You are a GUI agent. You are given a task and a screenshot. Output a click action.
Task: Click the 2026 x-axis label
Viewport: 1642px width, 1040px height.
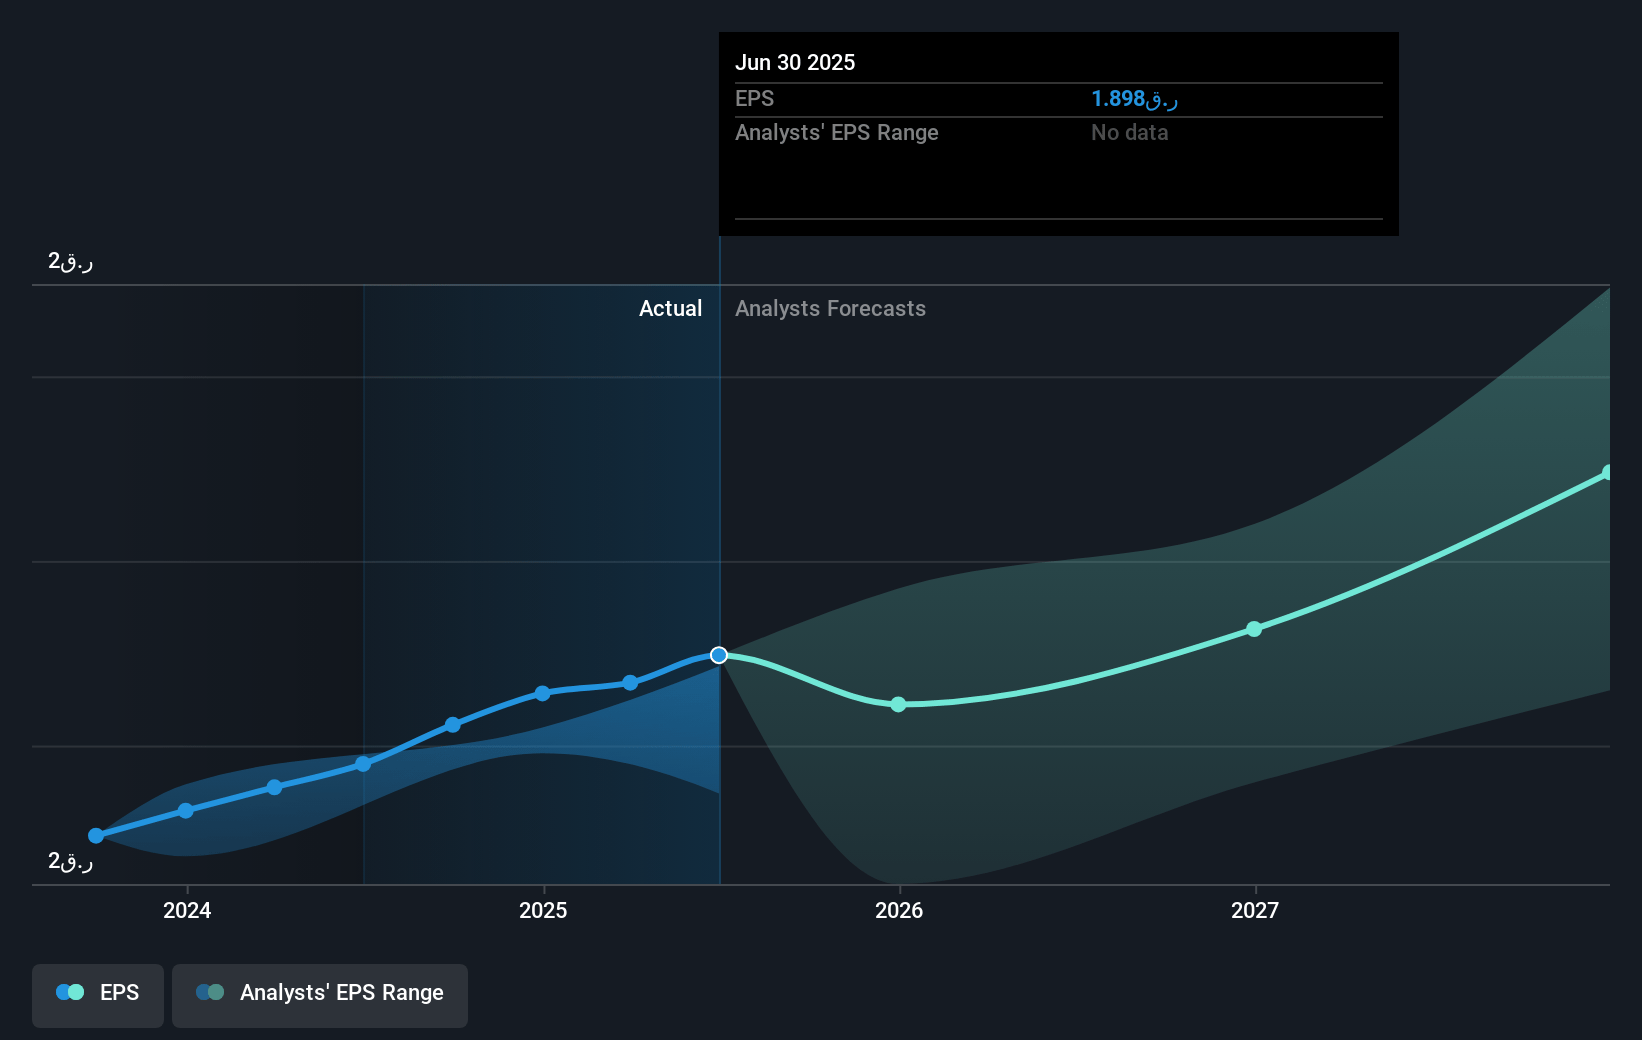pyautogui.click(x=899, y=910)
